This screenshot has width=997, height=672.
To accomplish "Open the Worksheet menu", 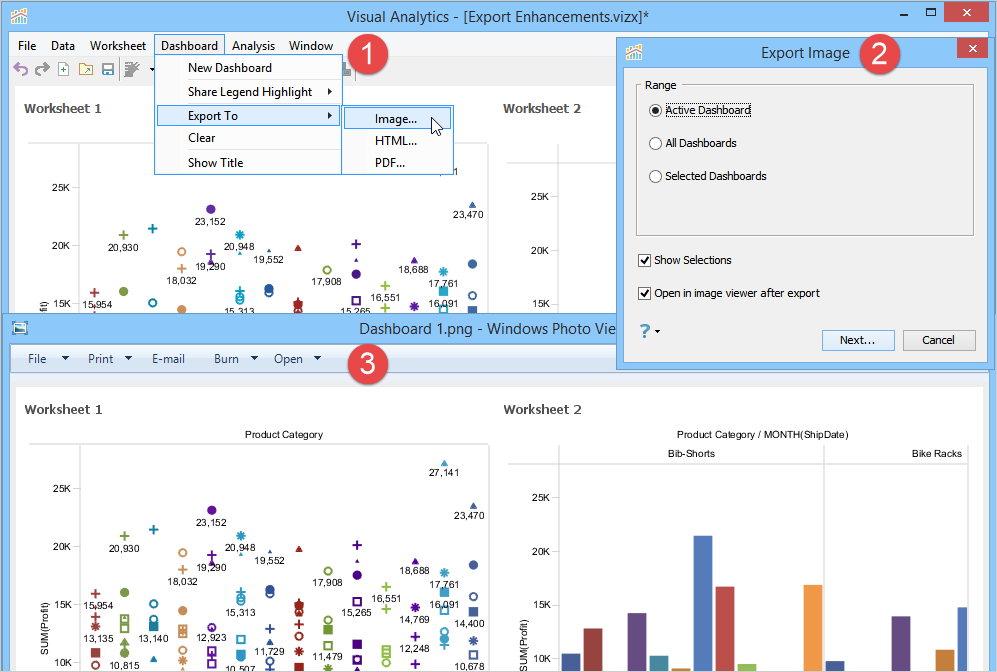I will (x=118, y=46).
